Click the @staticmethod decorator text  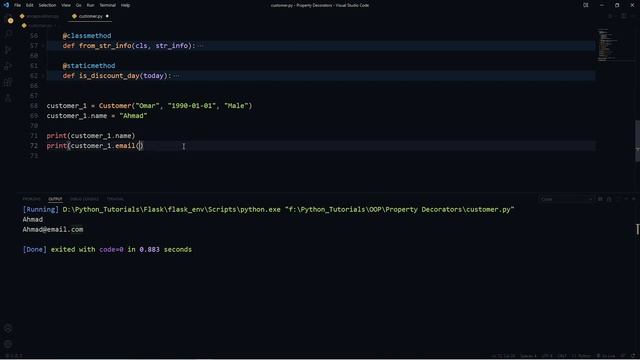pos(89,66)
